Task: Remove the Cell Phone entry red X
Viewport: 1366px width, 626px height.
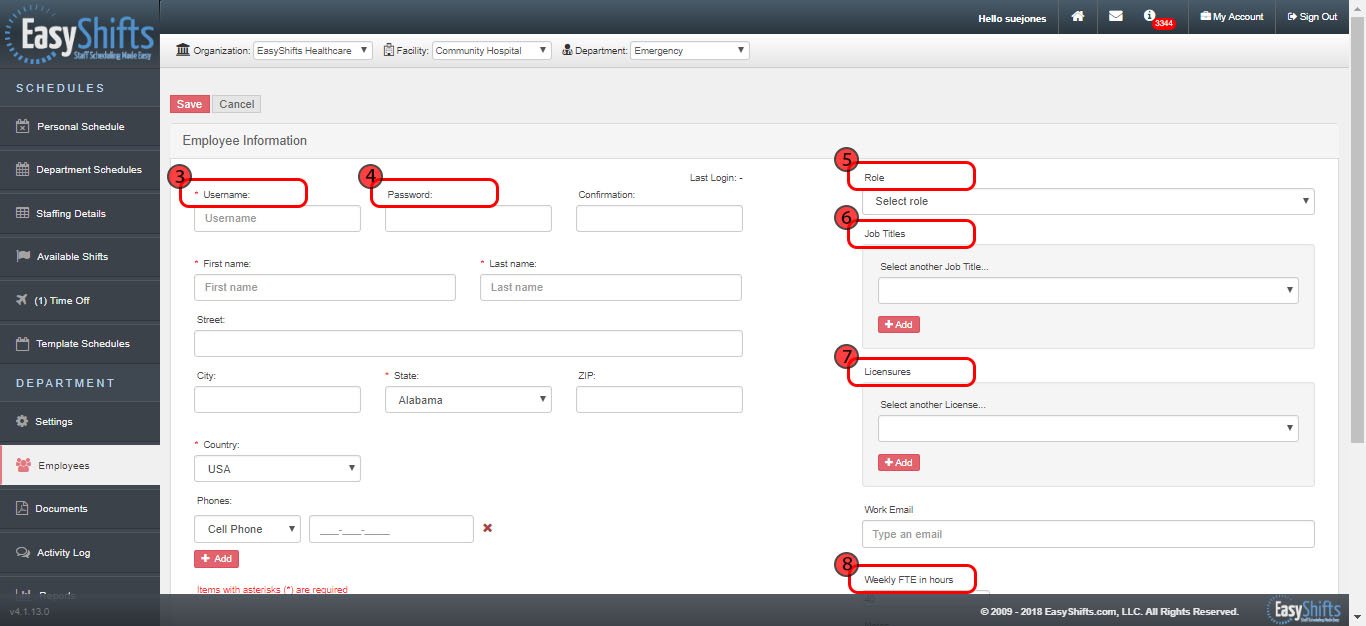Action: (488, 528)
